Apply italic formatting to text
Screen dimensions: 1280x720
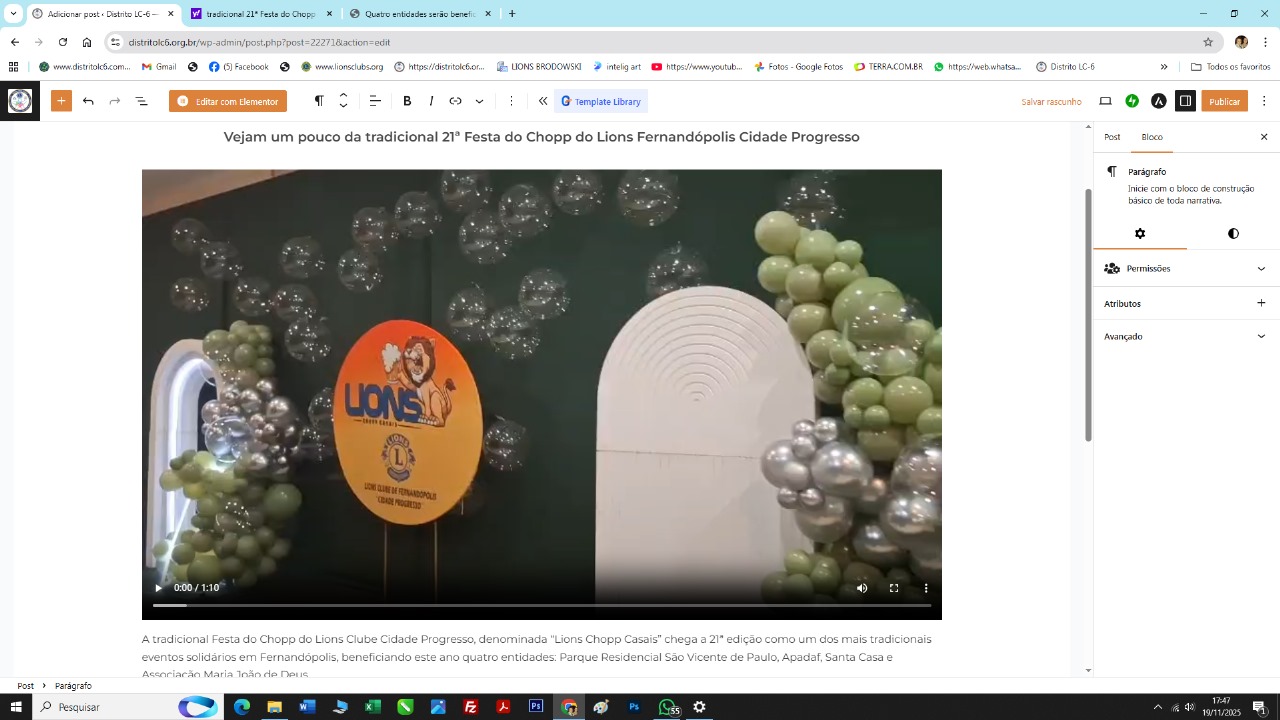pos(431,101)
